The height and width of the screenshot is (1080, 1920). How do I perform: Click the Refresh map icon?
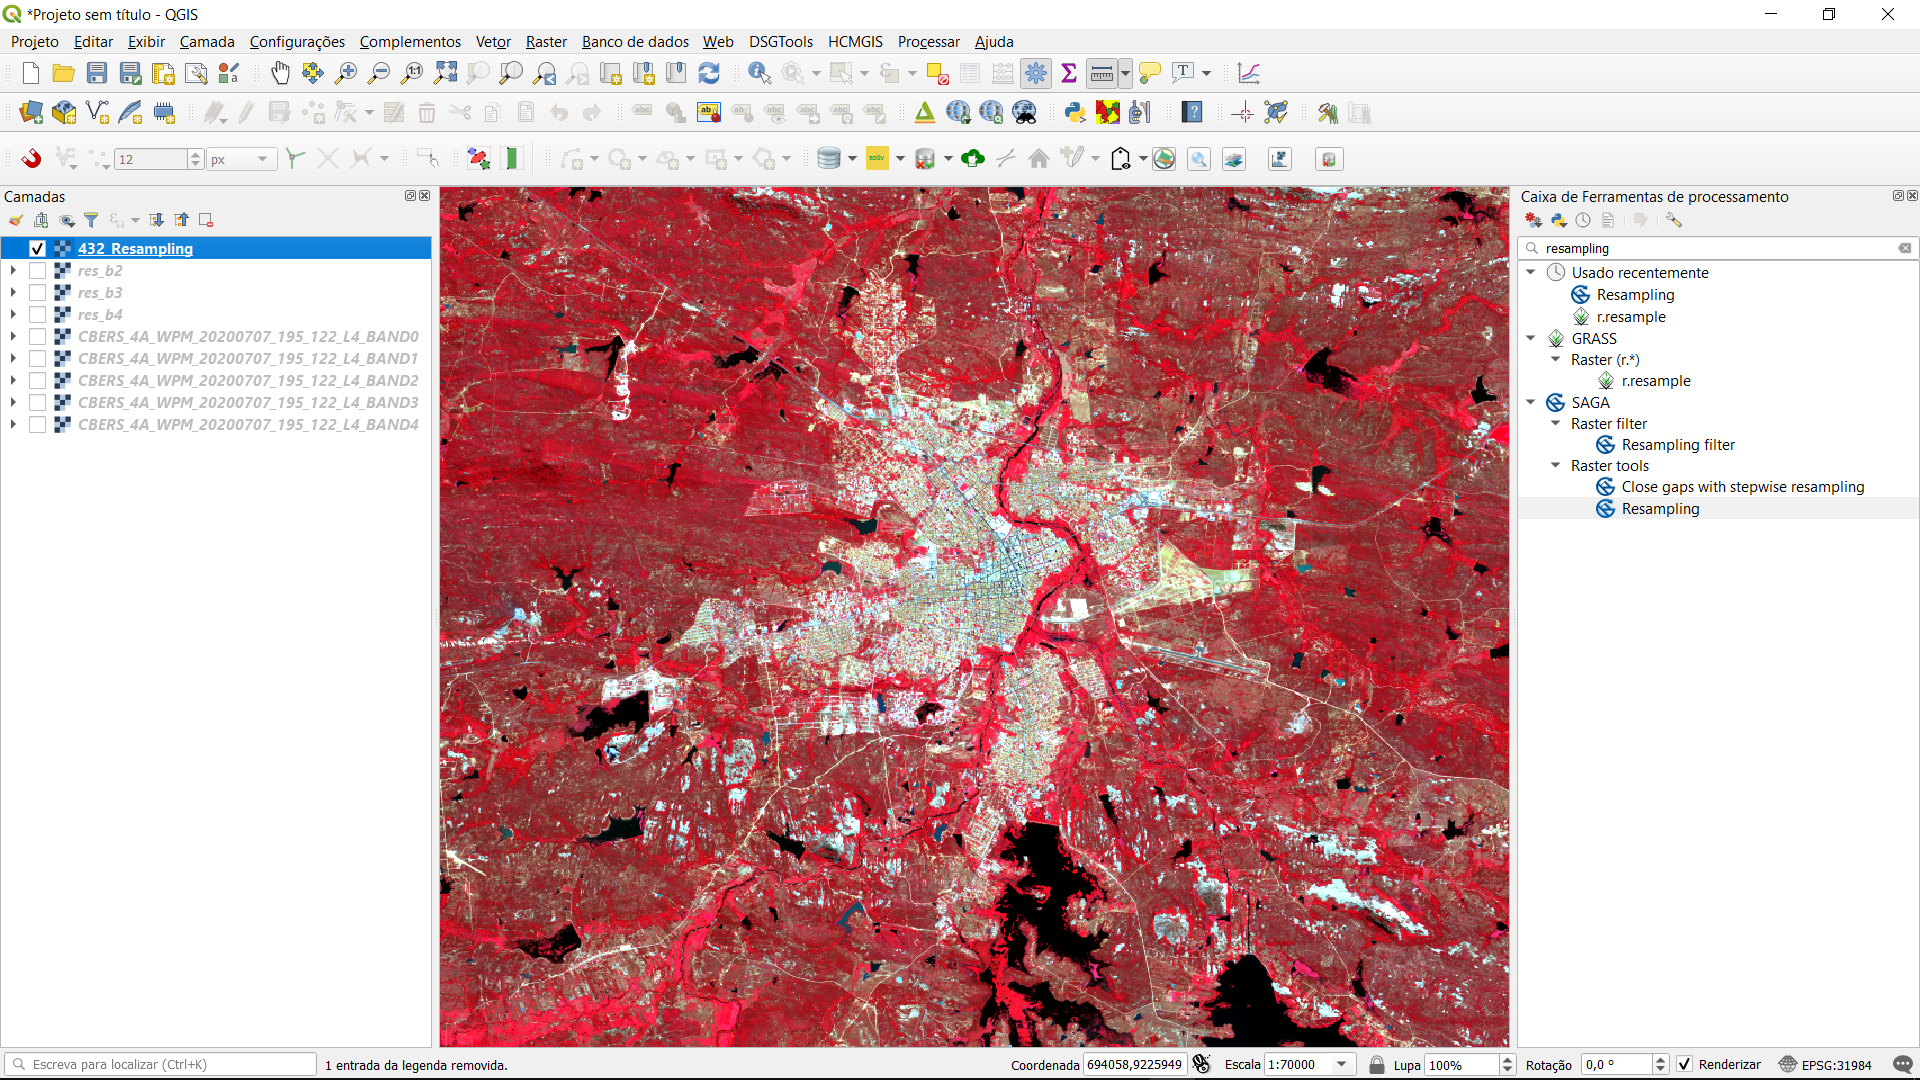709,73
